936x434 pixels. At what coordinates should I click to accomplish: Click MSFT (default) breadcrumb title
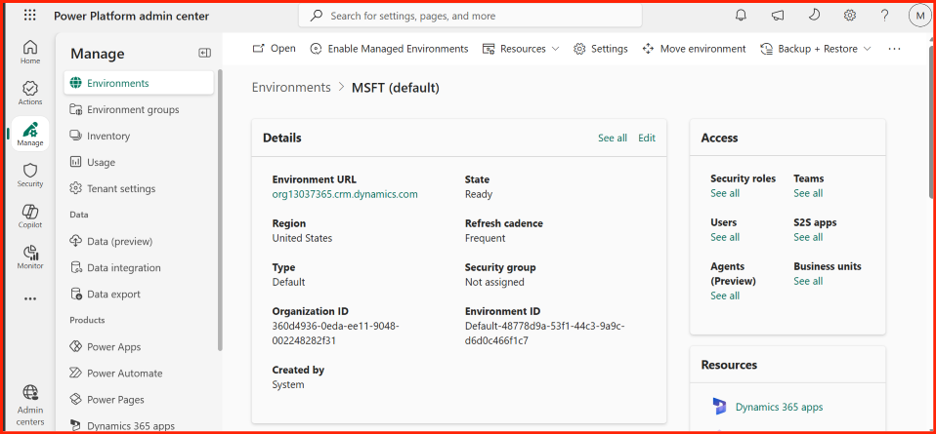395,88
